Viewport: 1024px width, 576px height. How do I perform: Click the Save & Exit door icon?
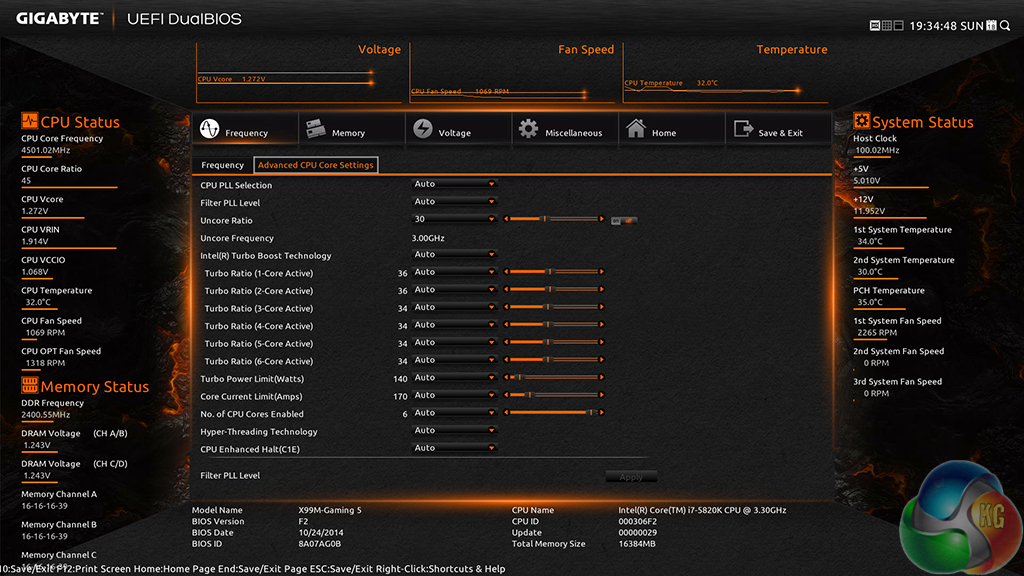pos(742,129)
